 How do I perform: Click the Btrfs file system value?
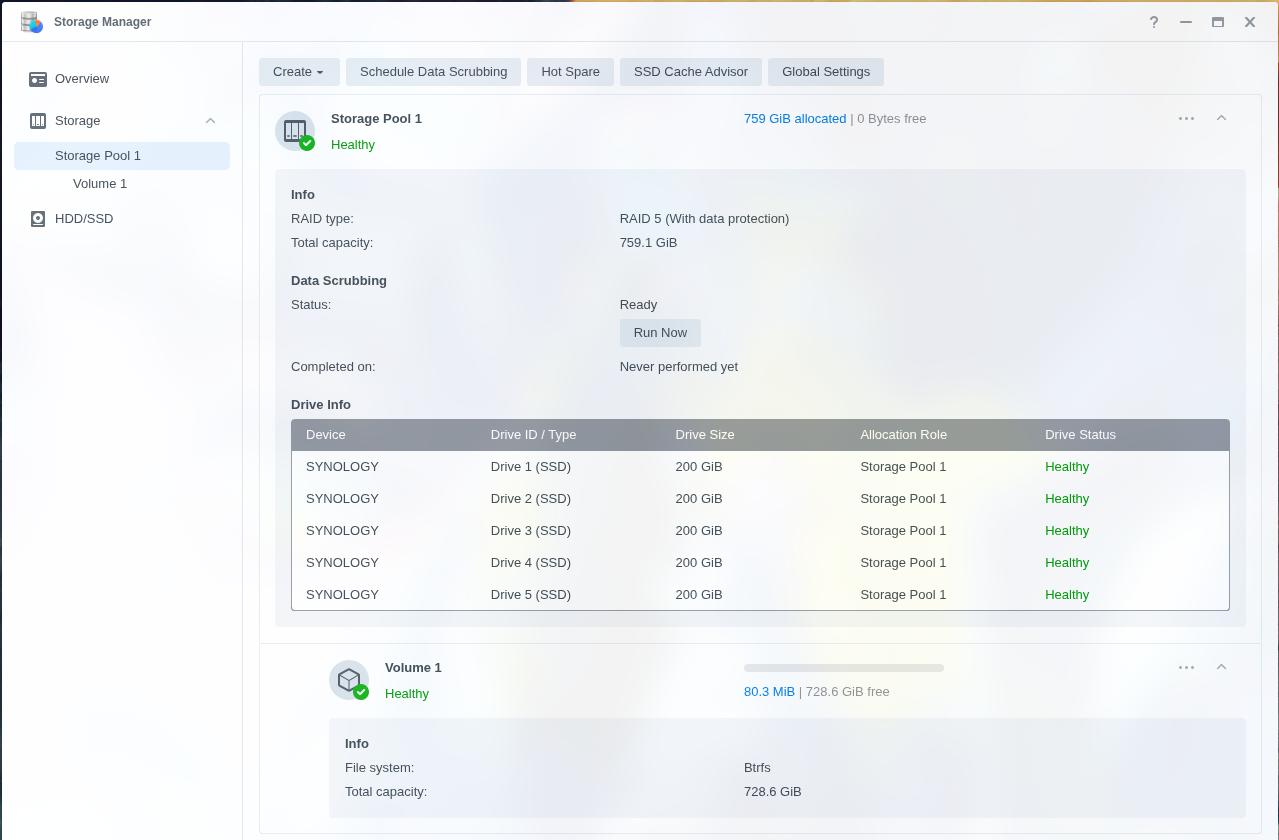(757, 768)
